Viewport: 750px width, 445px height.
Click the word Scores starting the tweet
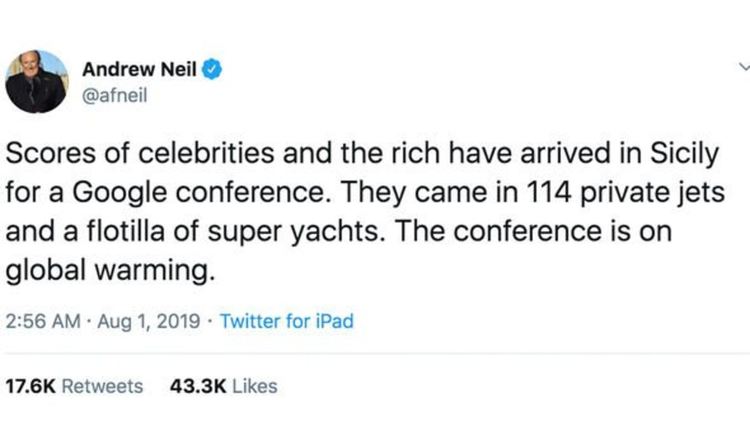click(x=38, y=156)
